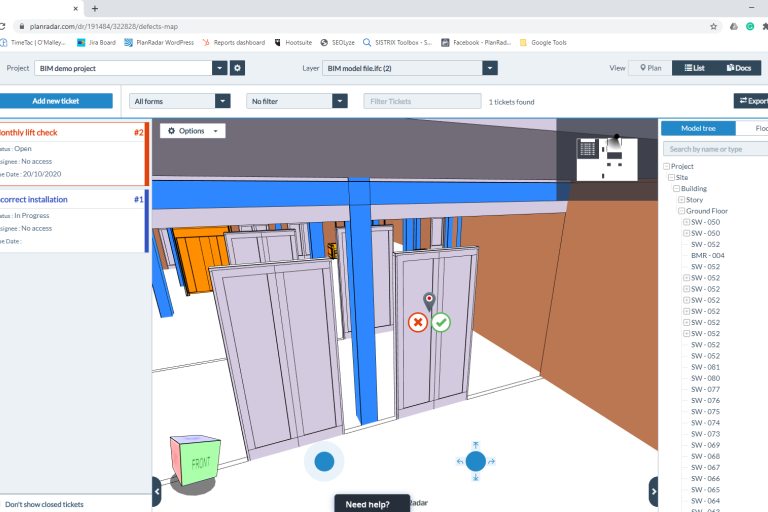Click the Filter Tickets input field
This screenshot has width=768, height=512.
click(x=422, y=101)
